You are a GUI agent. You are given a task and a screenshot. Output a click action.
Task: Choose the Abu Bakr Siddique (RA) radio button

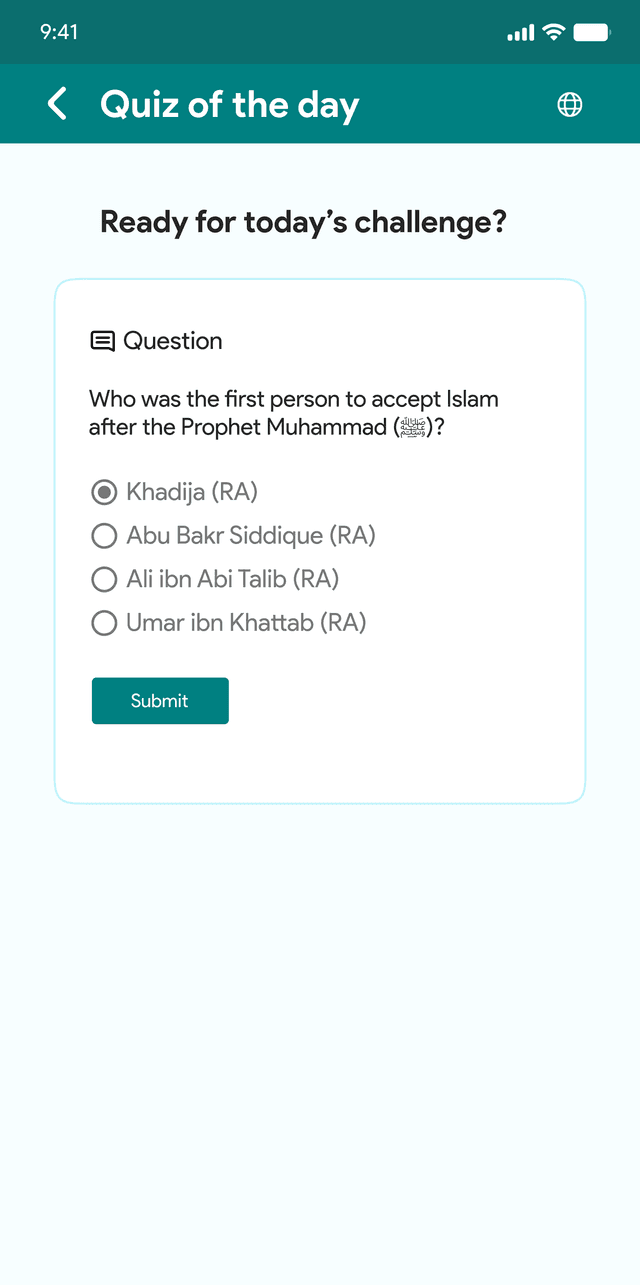click(x=104, y=536)
